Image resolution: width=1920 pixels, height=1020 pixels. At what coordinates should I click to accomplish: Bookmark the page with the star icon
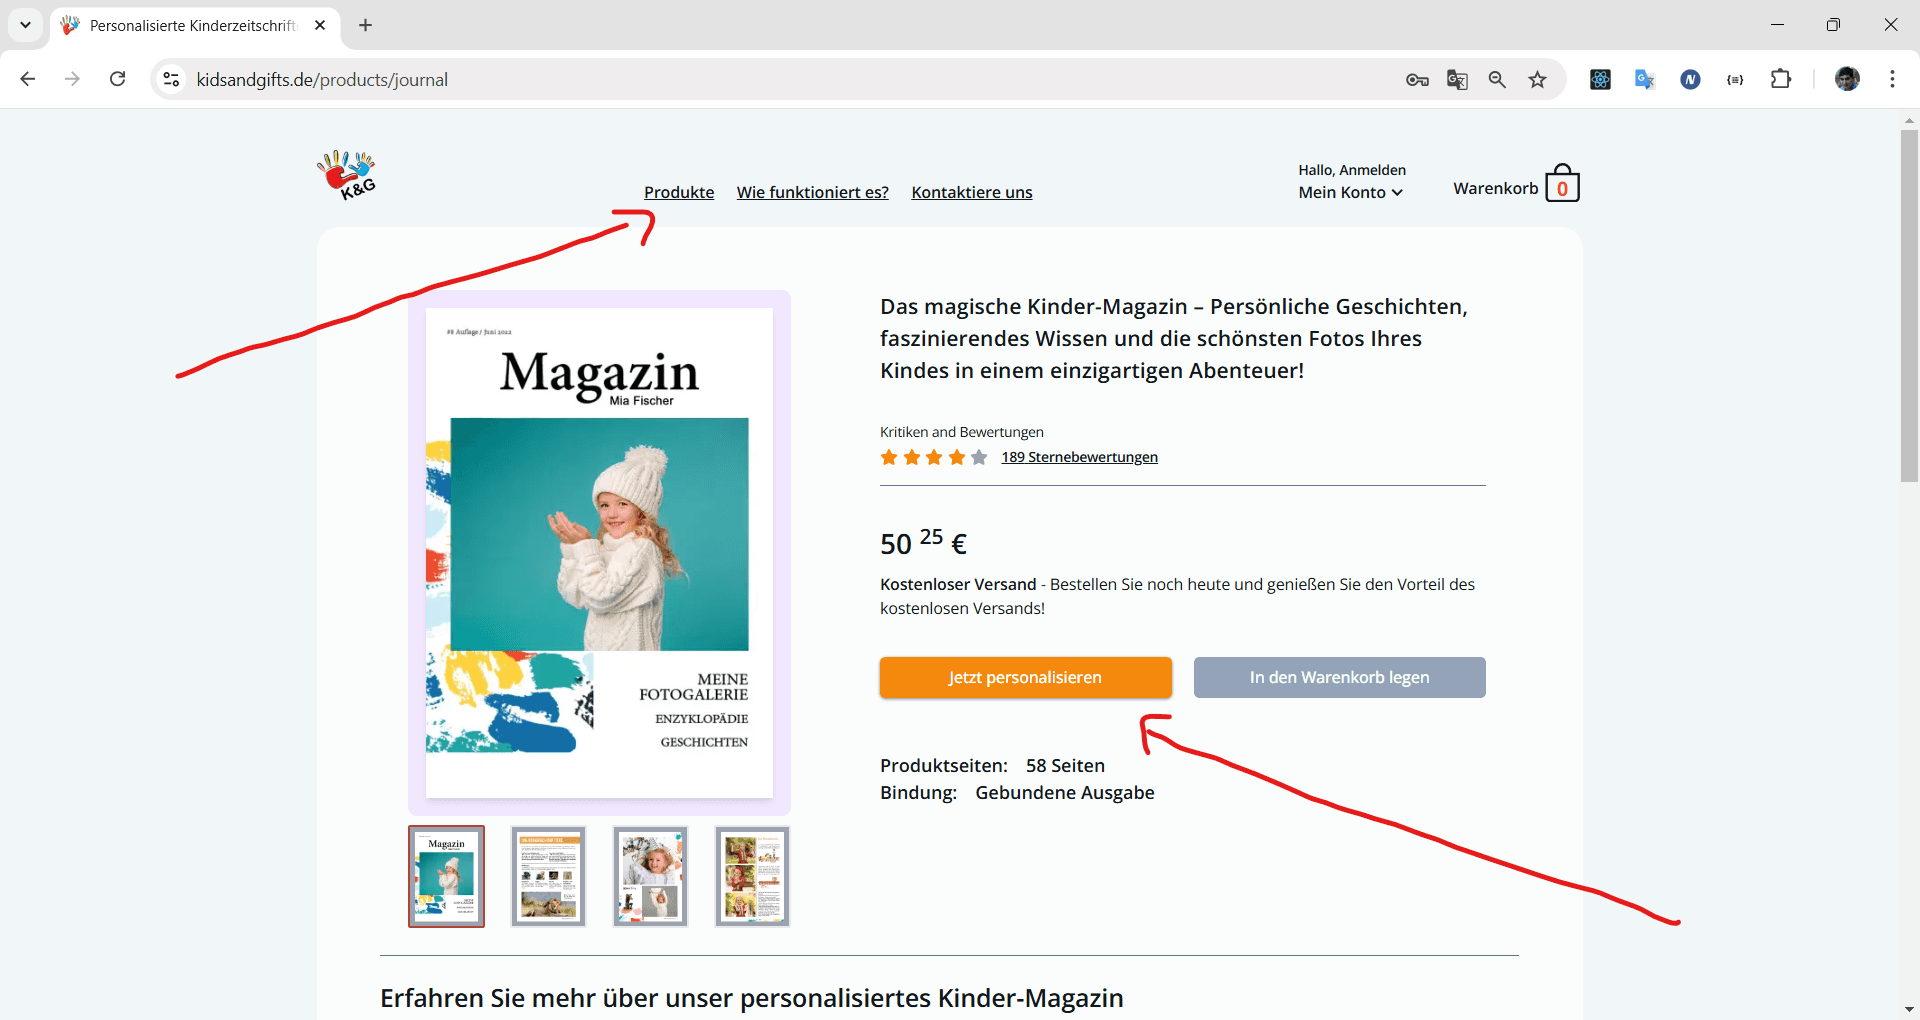pyautogui.click(x=1538, y=79)
